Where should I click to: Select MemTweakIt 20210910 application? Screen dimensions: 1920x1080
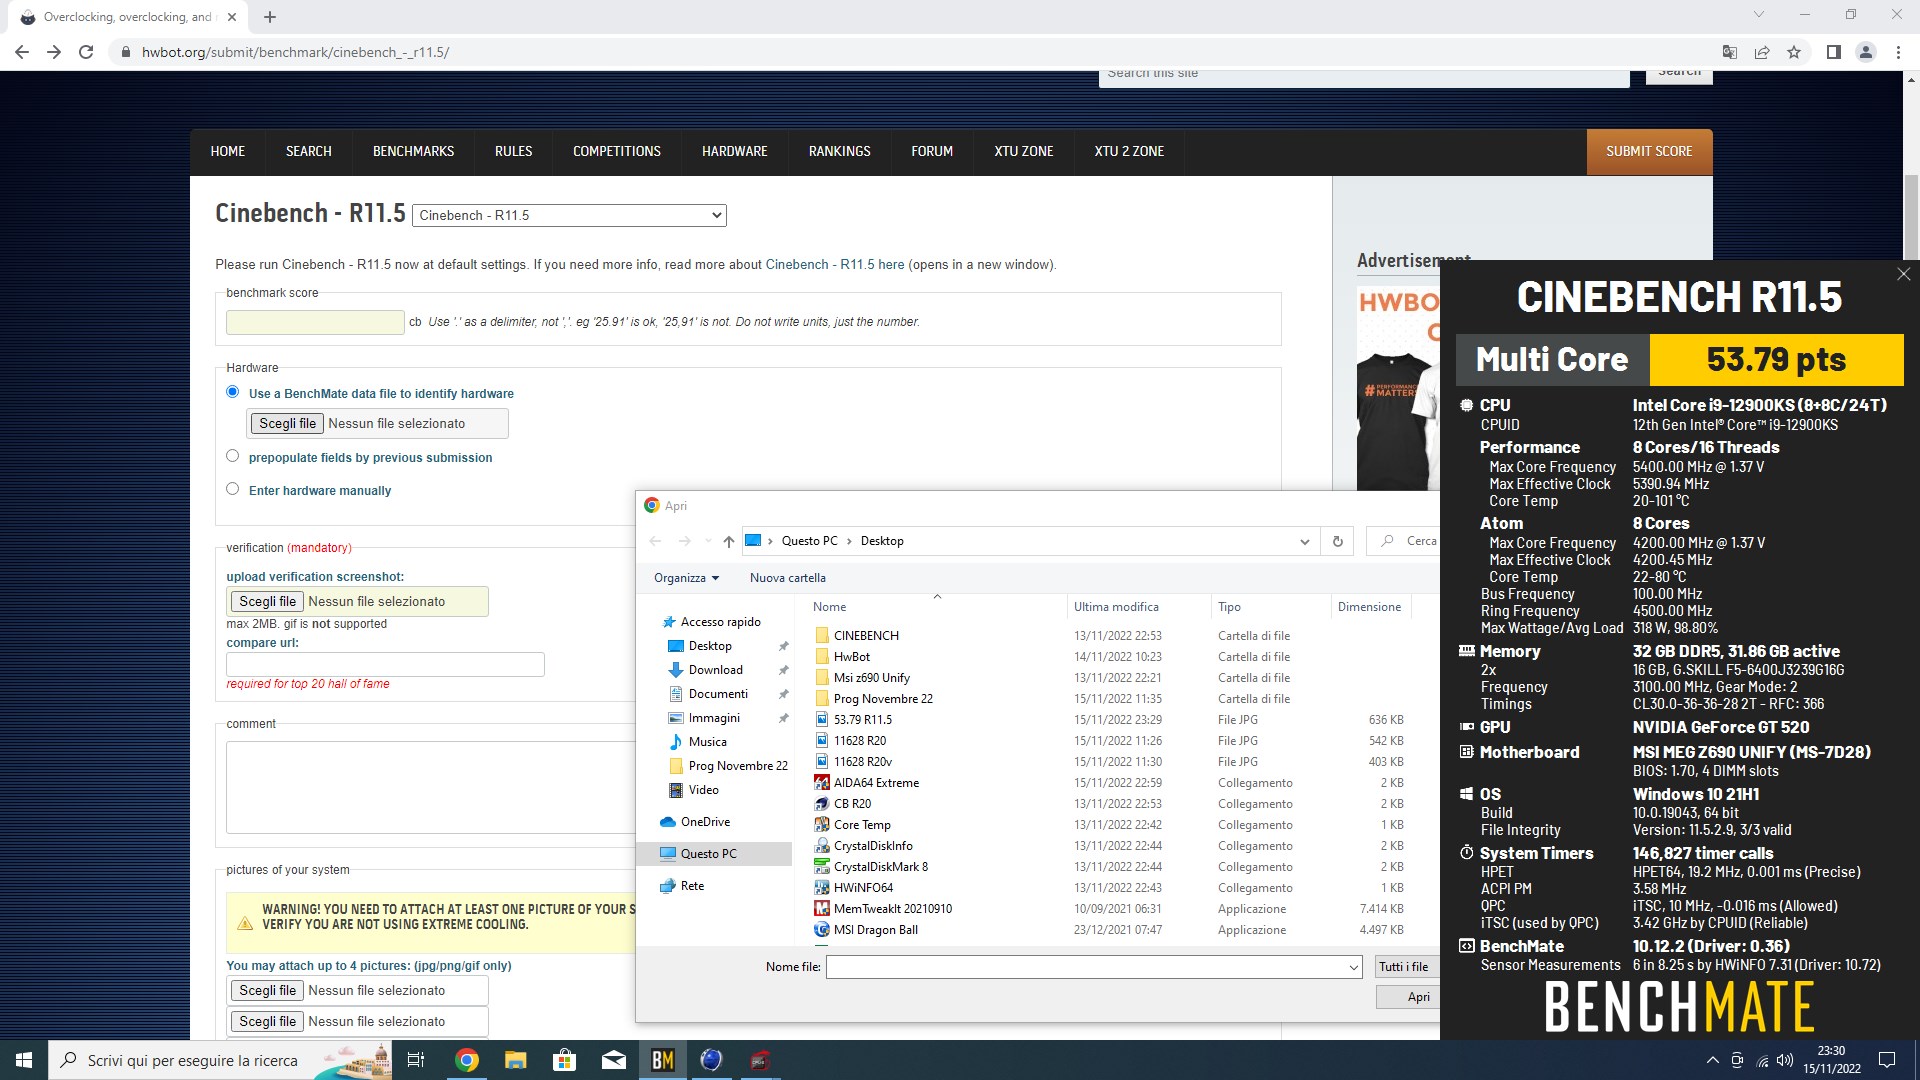point(892,909)
